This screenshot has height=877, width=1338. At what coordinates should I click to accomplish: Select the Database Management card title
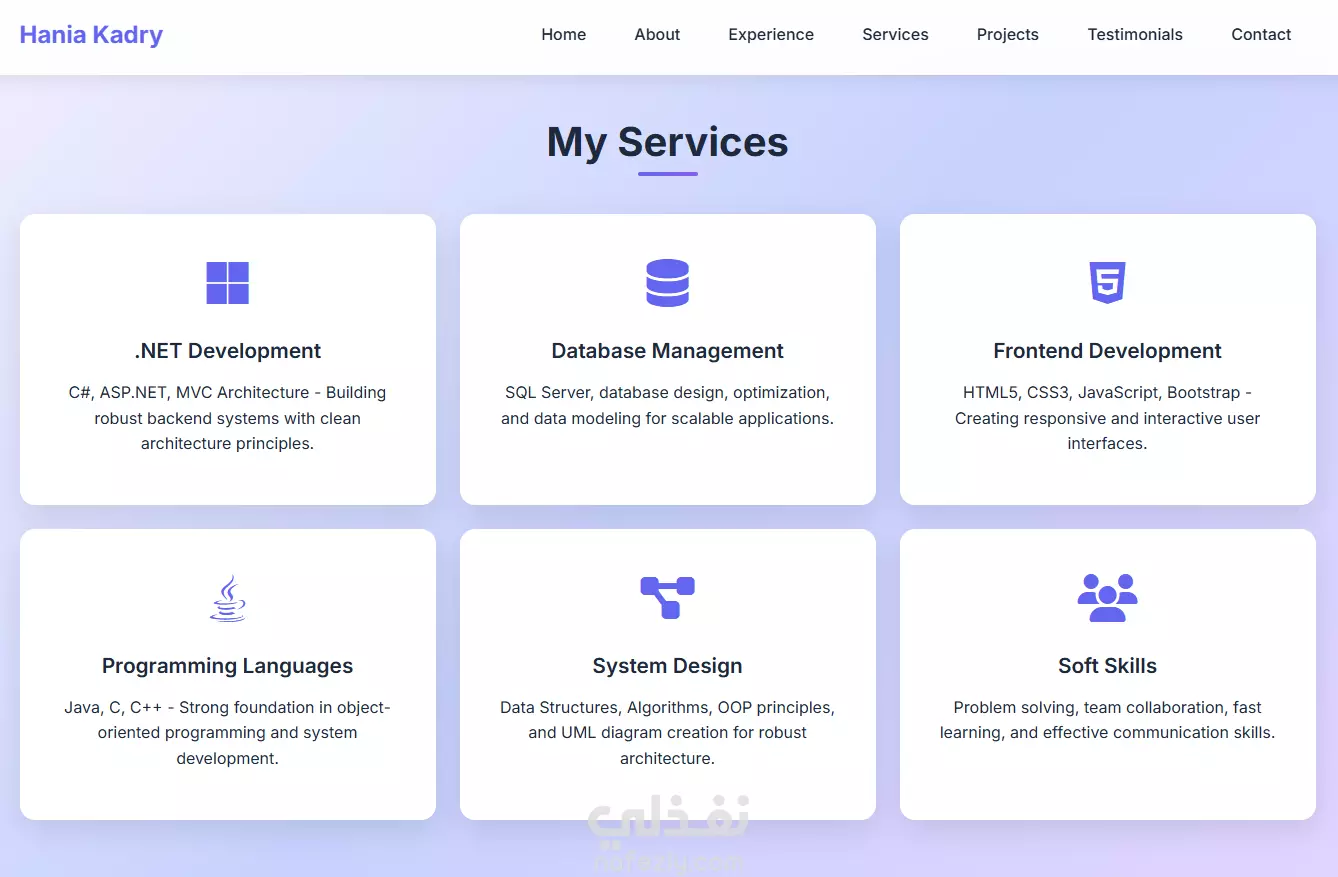coord(667,351)
